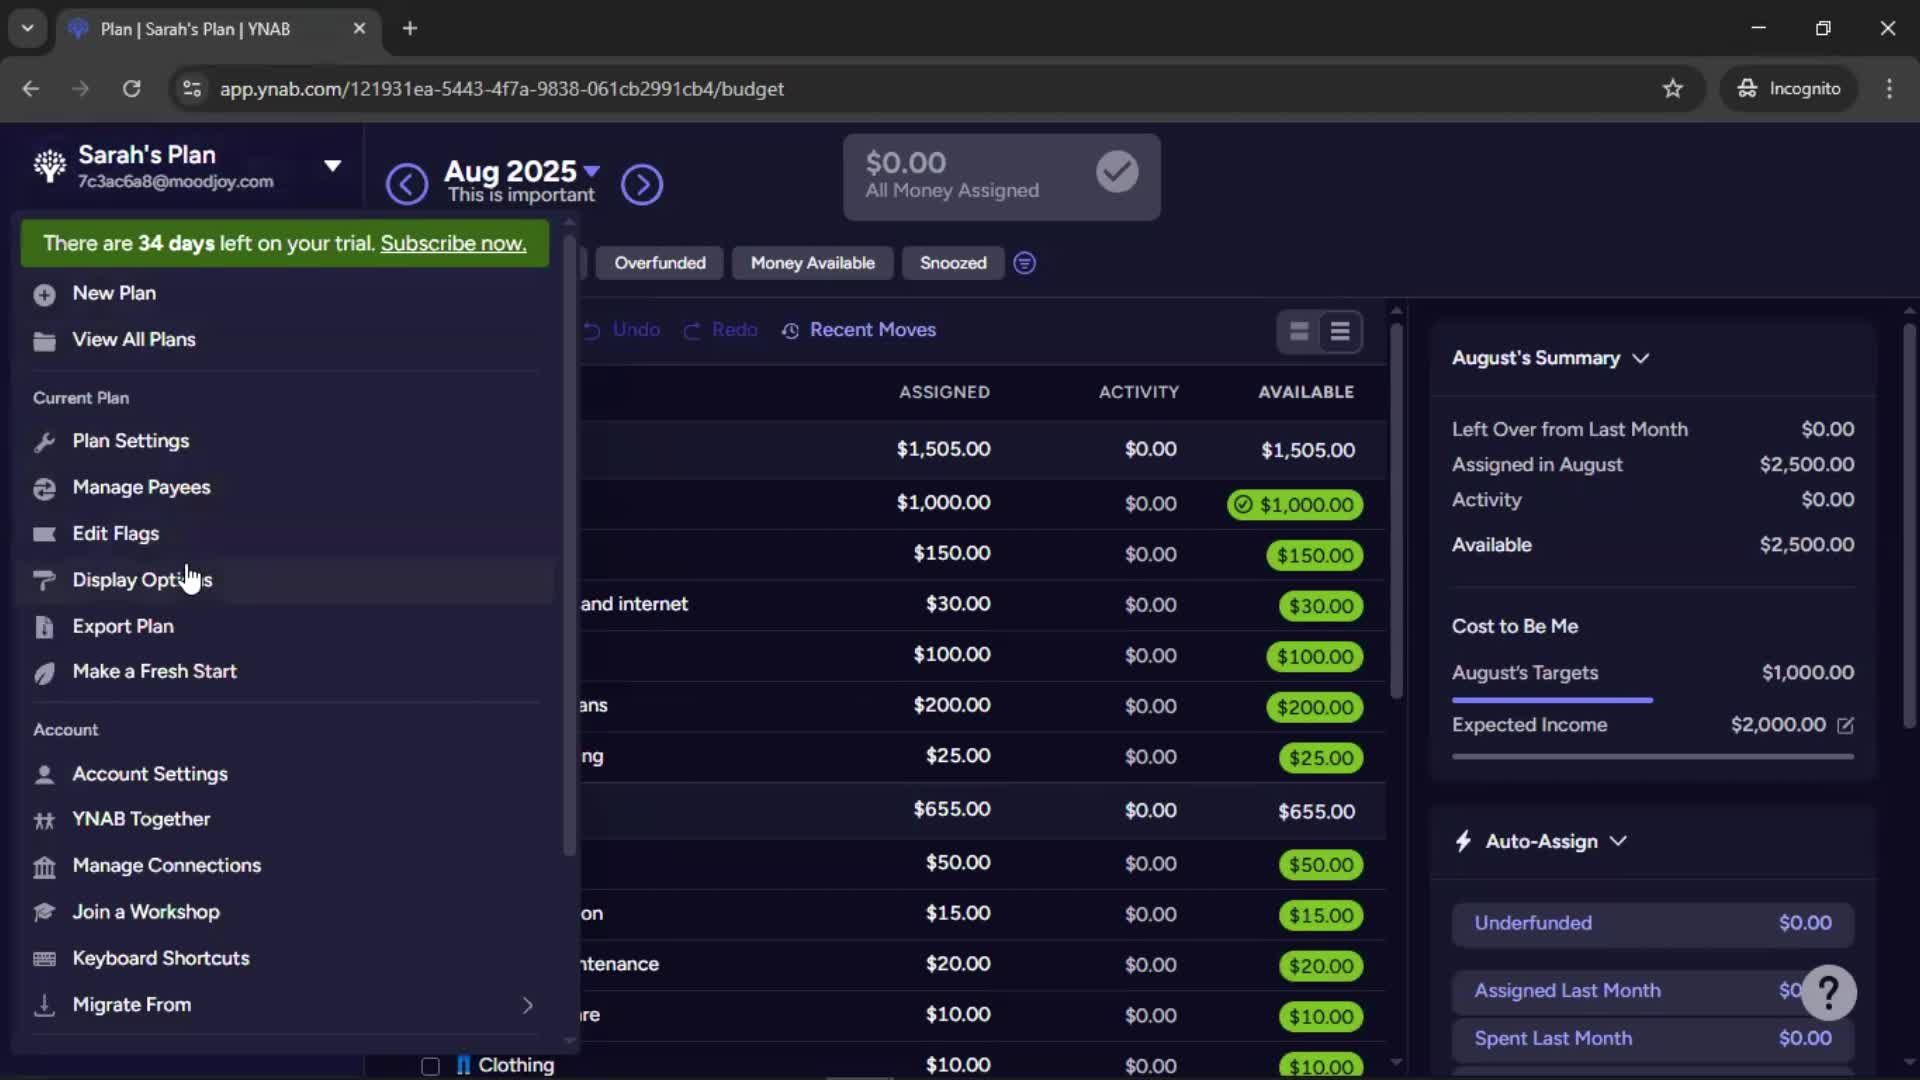Select Keyboard Shortcuts menu item

(284, 958)
